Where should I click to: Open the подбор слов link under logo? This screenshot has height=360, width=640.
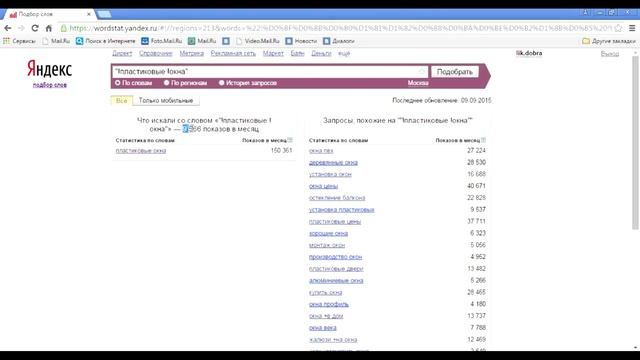coord(49,85)
